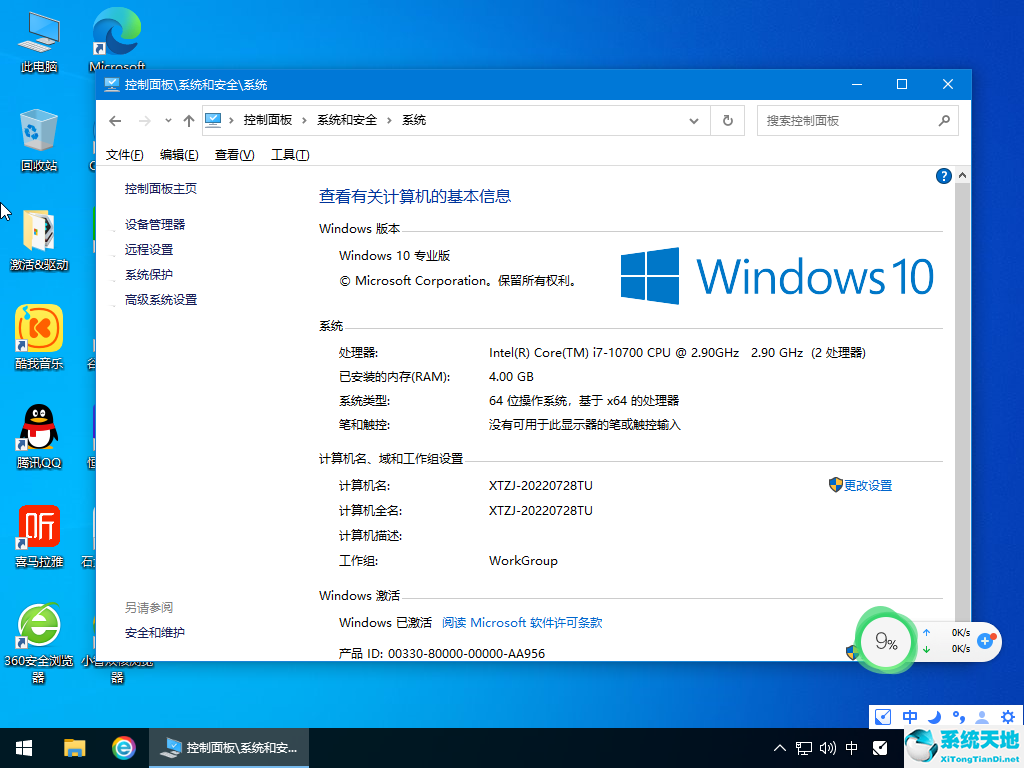Open 回收站 recycle bin icon
The image size is (1024, 768).
tap(39, 140)
